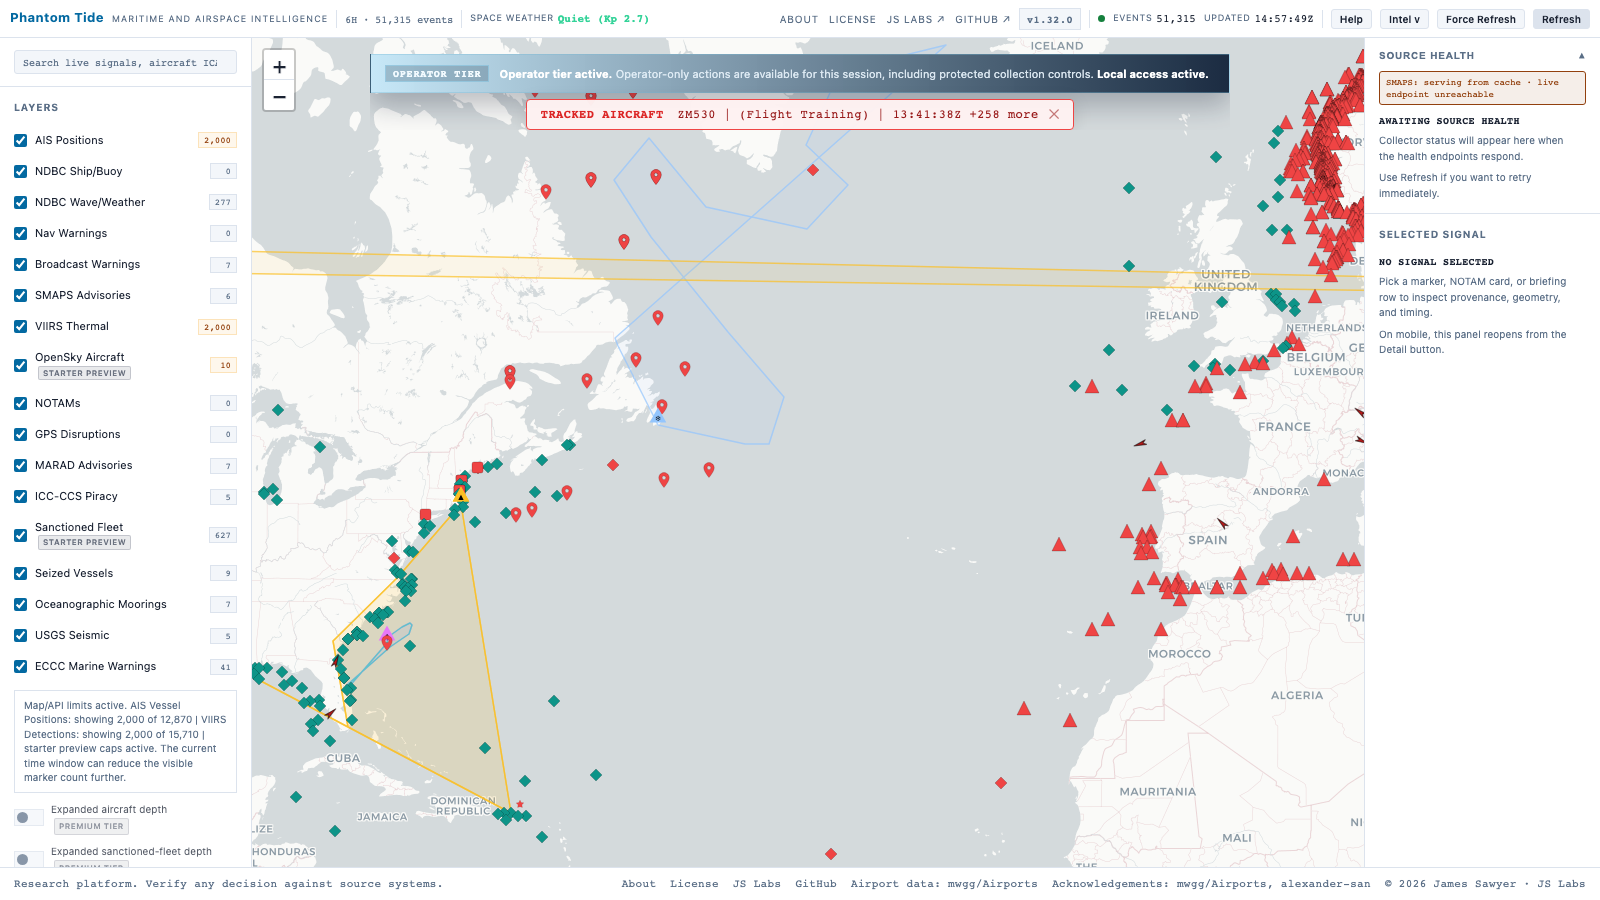Viewport: 1600px width, 900px height.
Task: Click the AIS Positions count badge '2,000'
Action: click(x=217, y=140)
